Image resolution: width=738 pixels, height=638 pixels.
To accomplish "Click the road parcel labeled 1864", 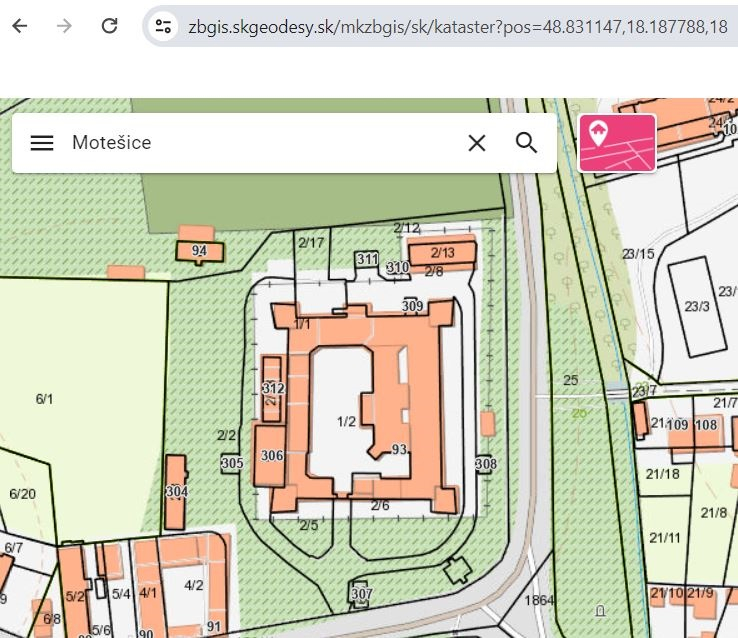I will pyautogui.click(x=539, y=601).
